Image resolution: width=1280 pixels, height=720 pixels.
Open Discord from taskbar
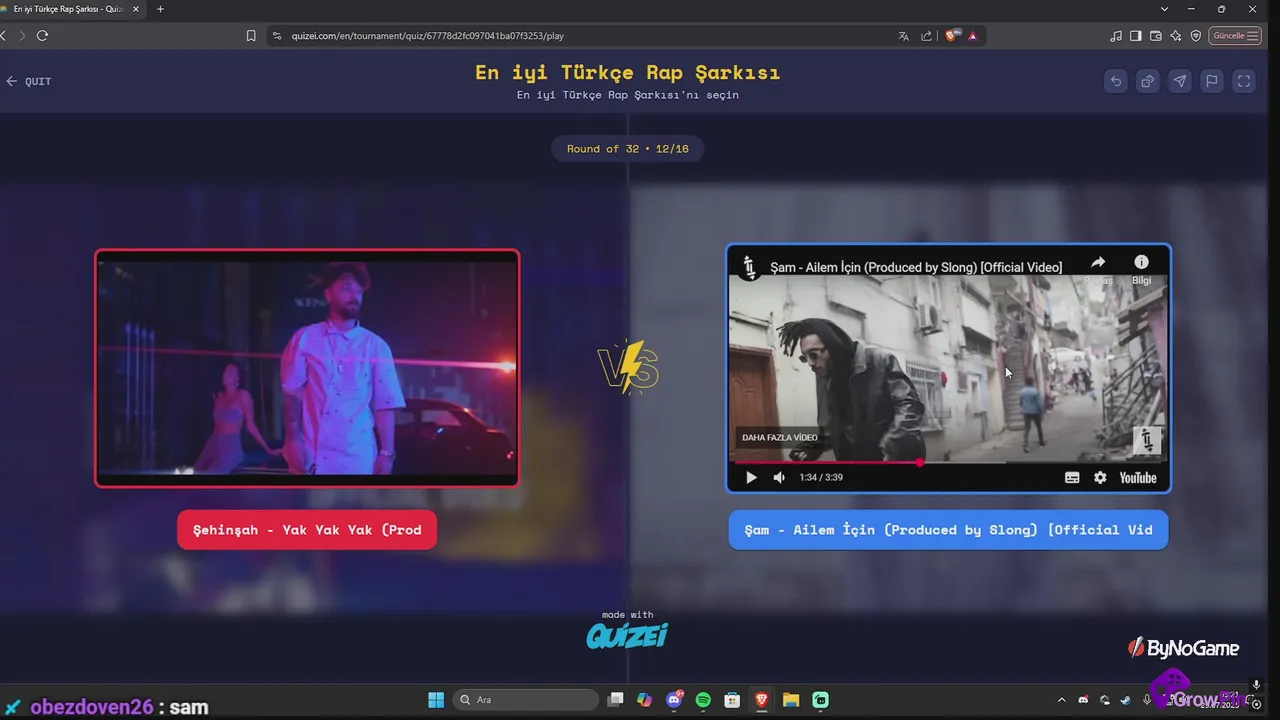pyautogui.click(x=674, y=700)
